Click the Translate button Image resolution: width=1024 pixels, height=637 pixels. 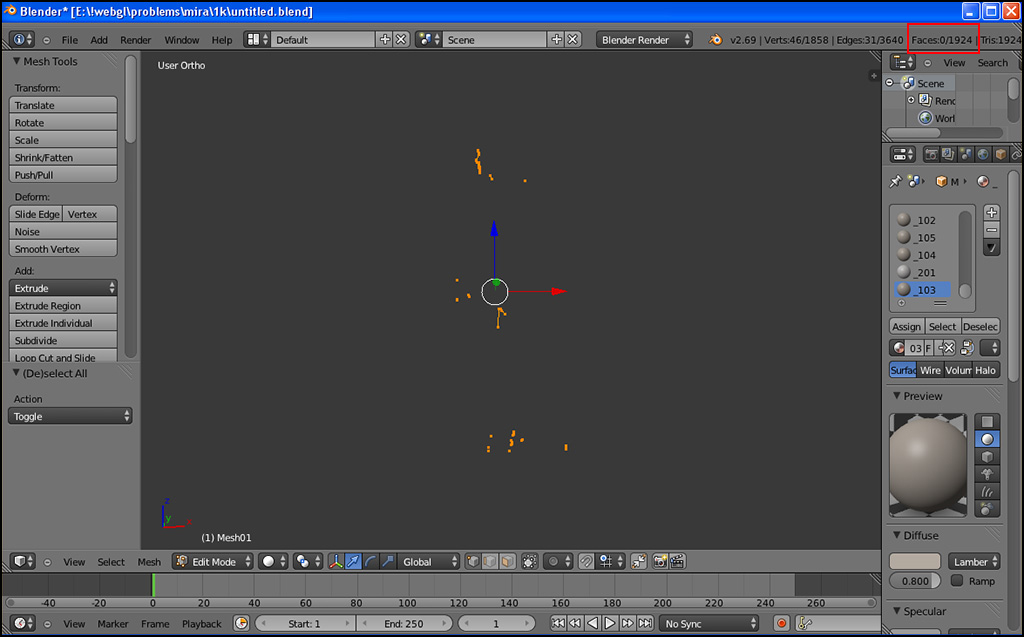point(63,105)
